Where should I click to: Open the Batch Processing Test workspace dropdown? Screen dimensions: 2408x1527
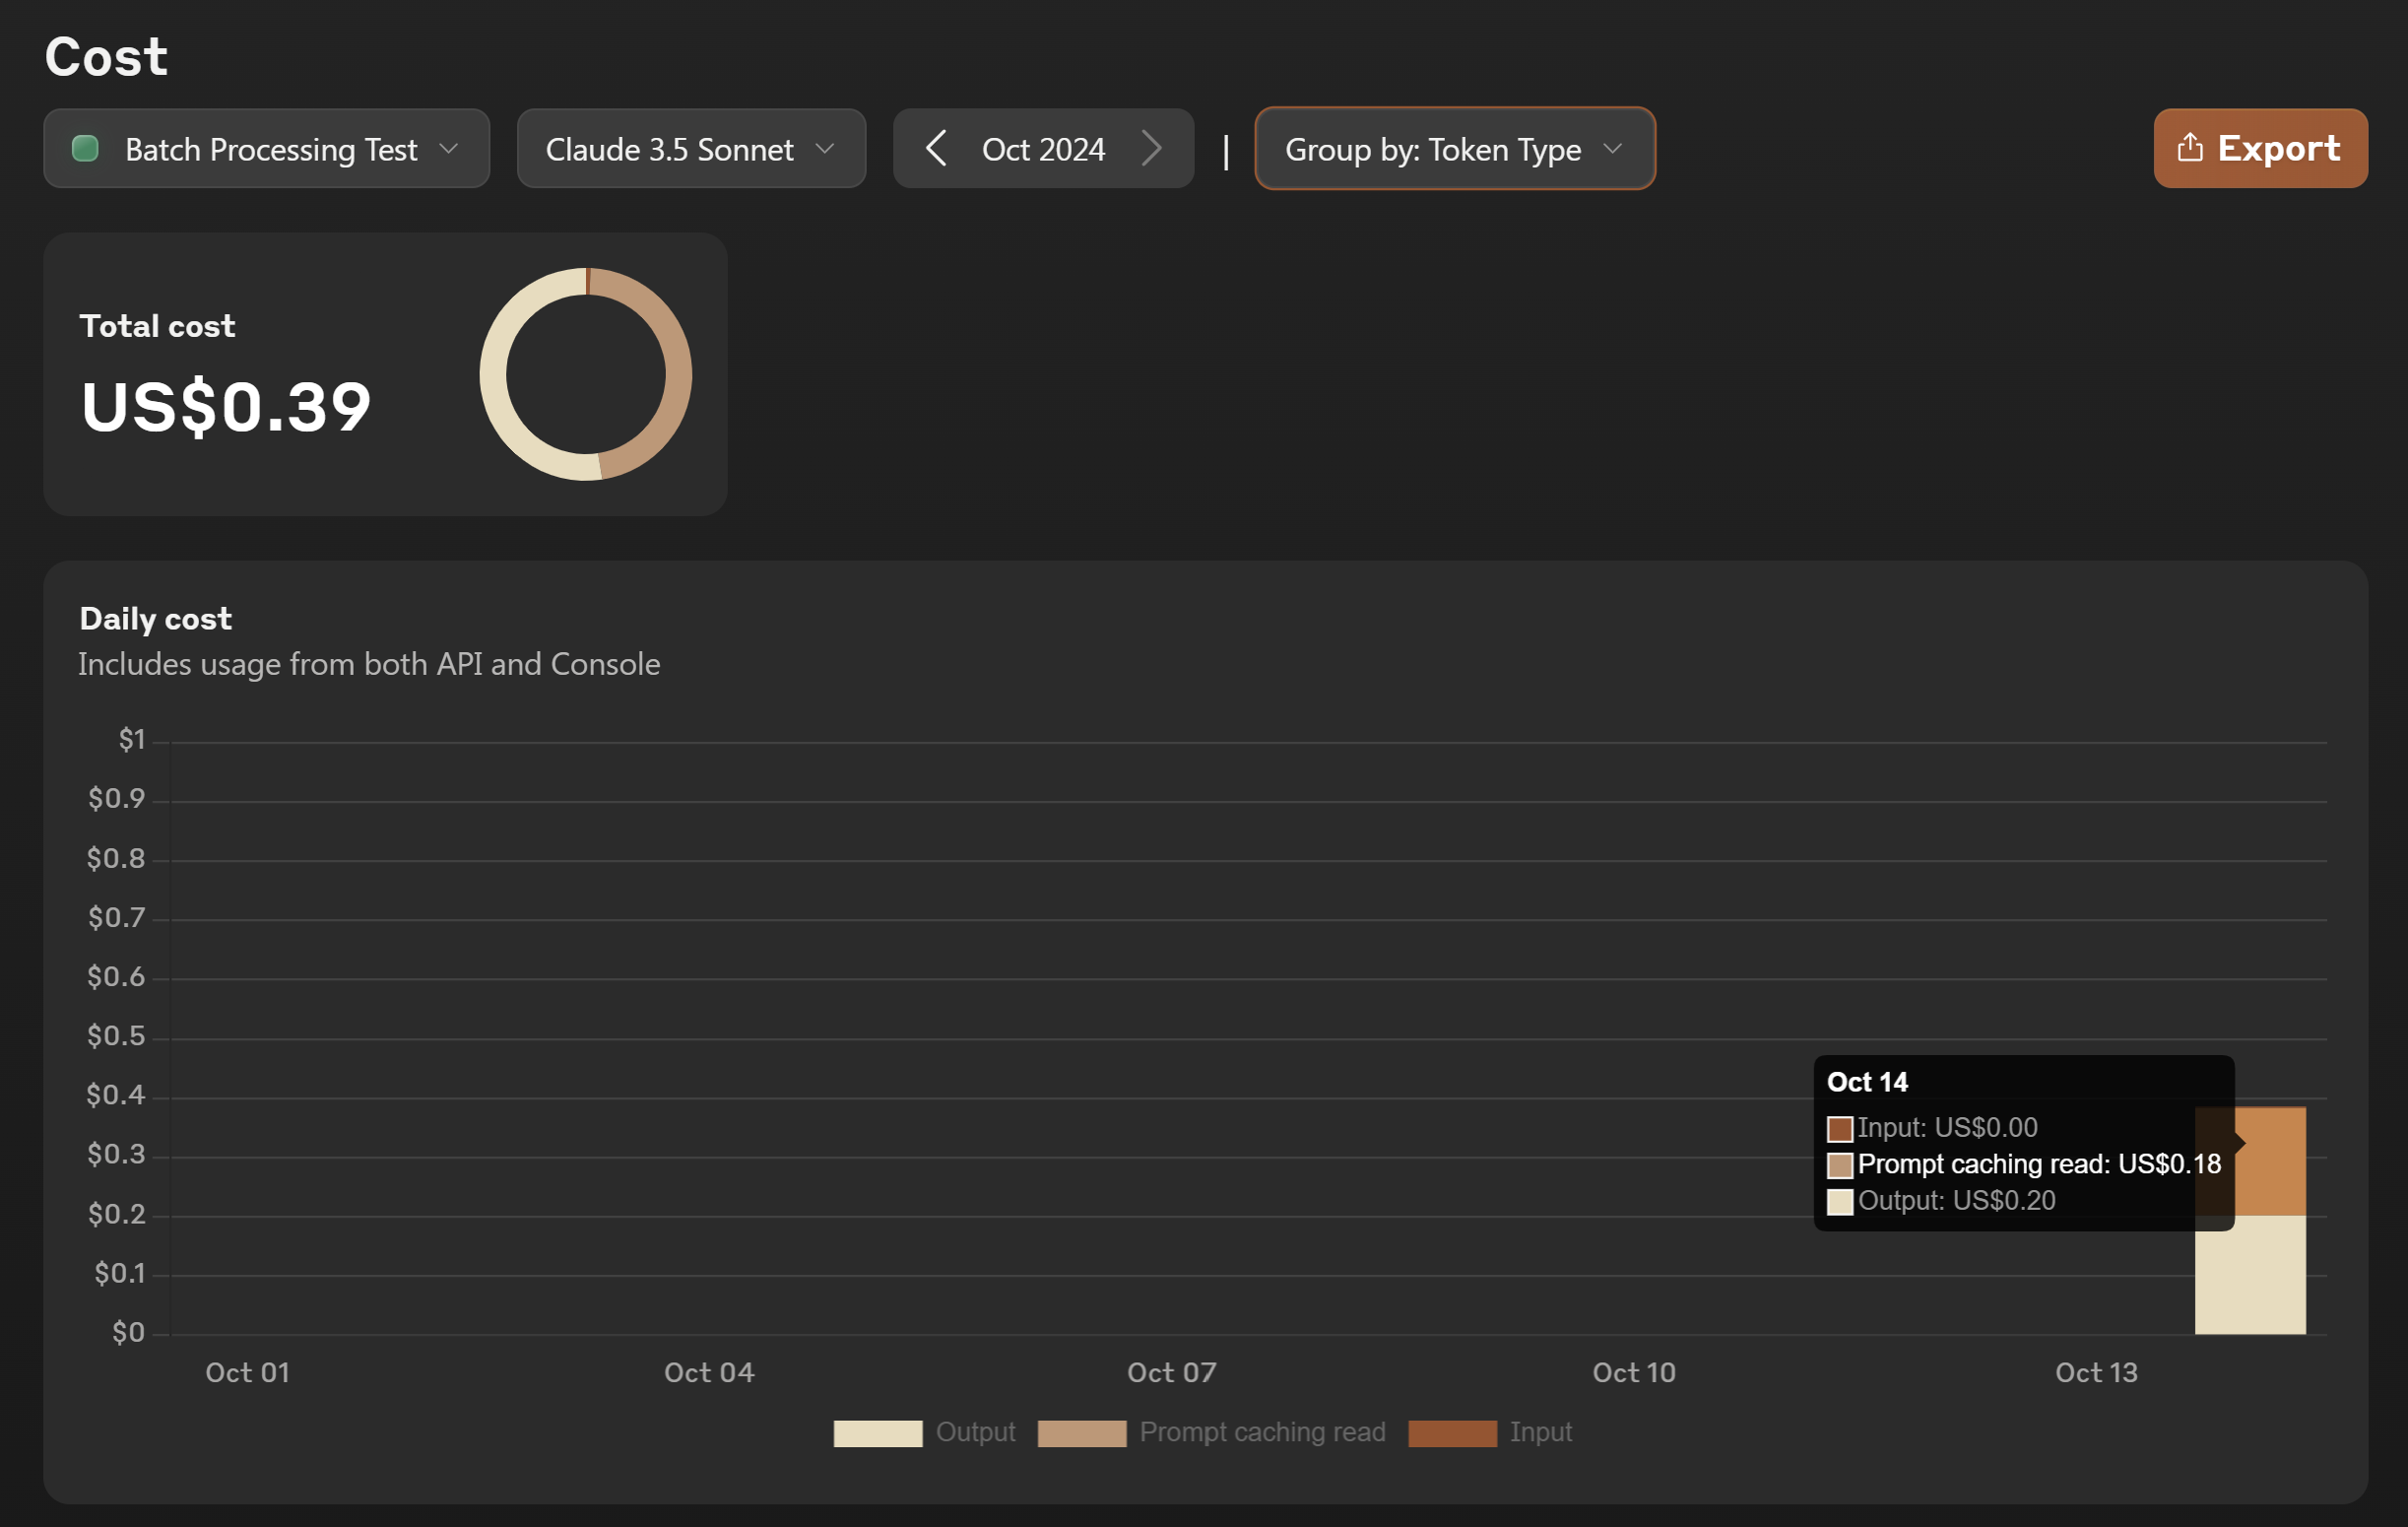(x=266, y=149)
